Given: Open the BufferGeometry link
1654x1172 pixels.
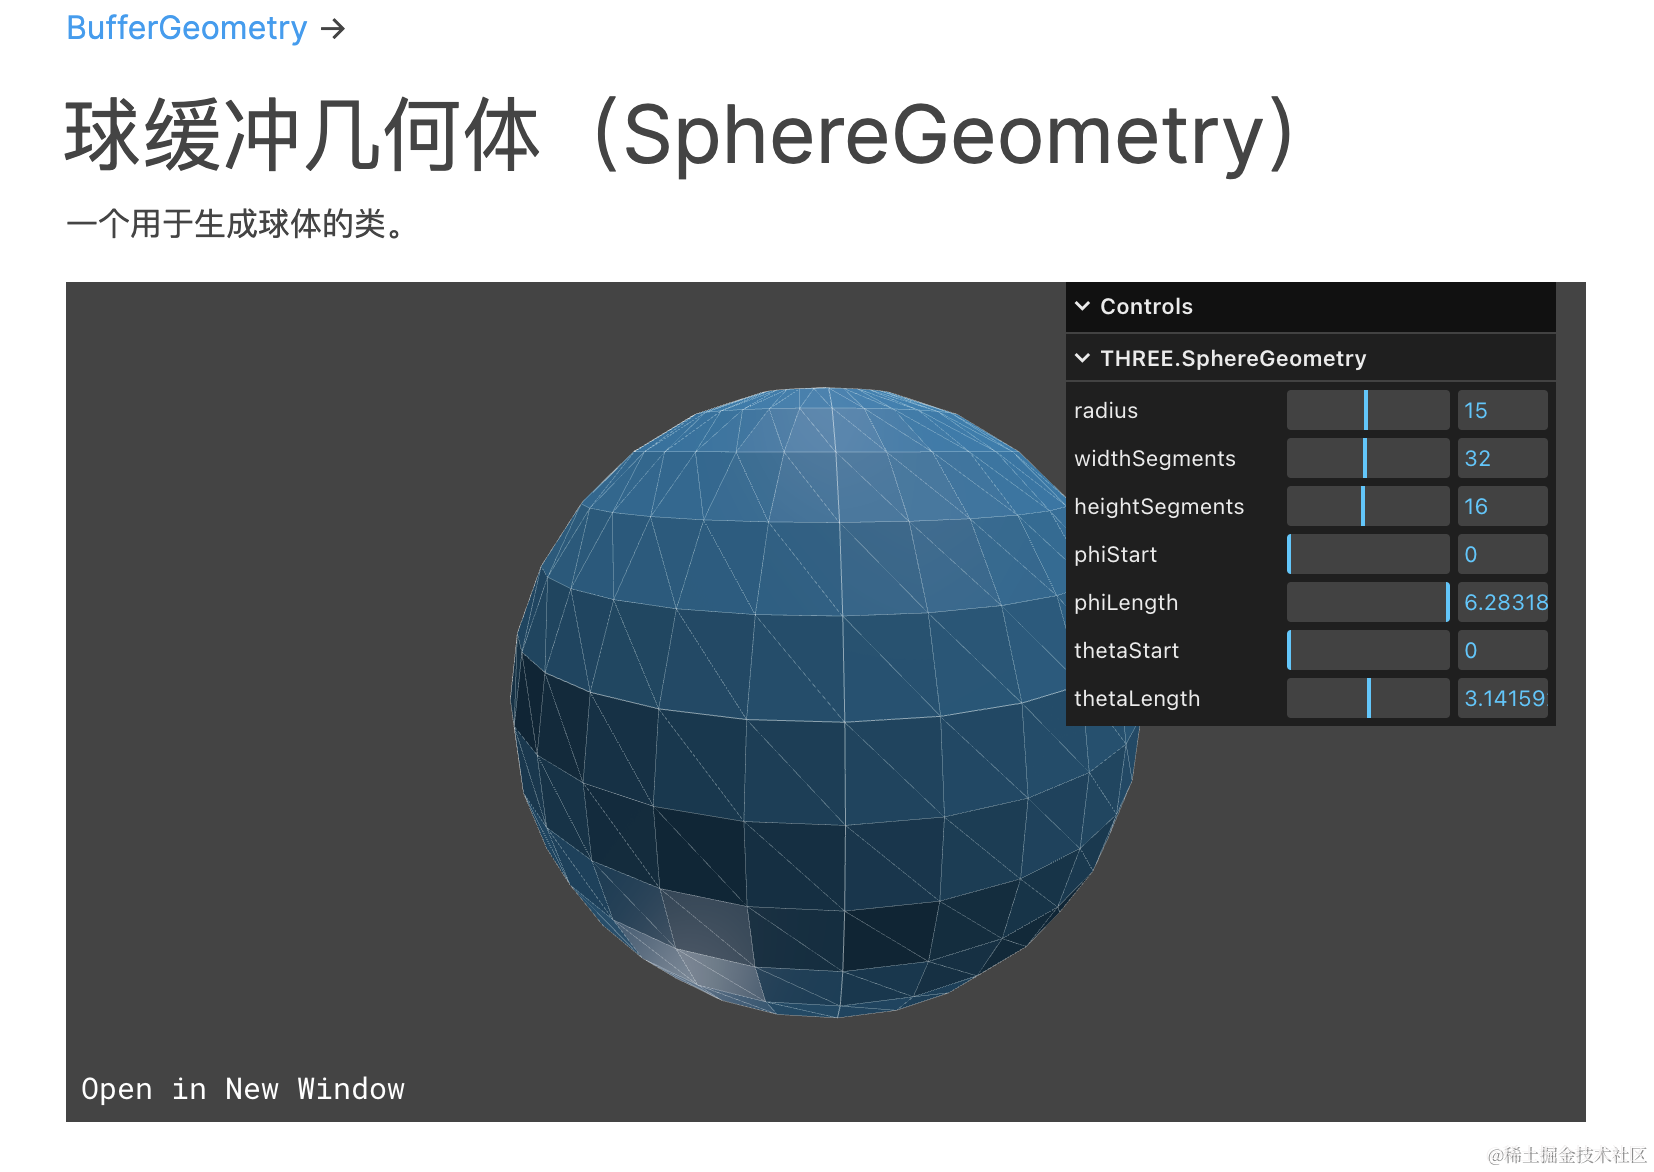Looking at the screenshot, I should 186,28.
